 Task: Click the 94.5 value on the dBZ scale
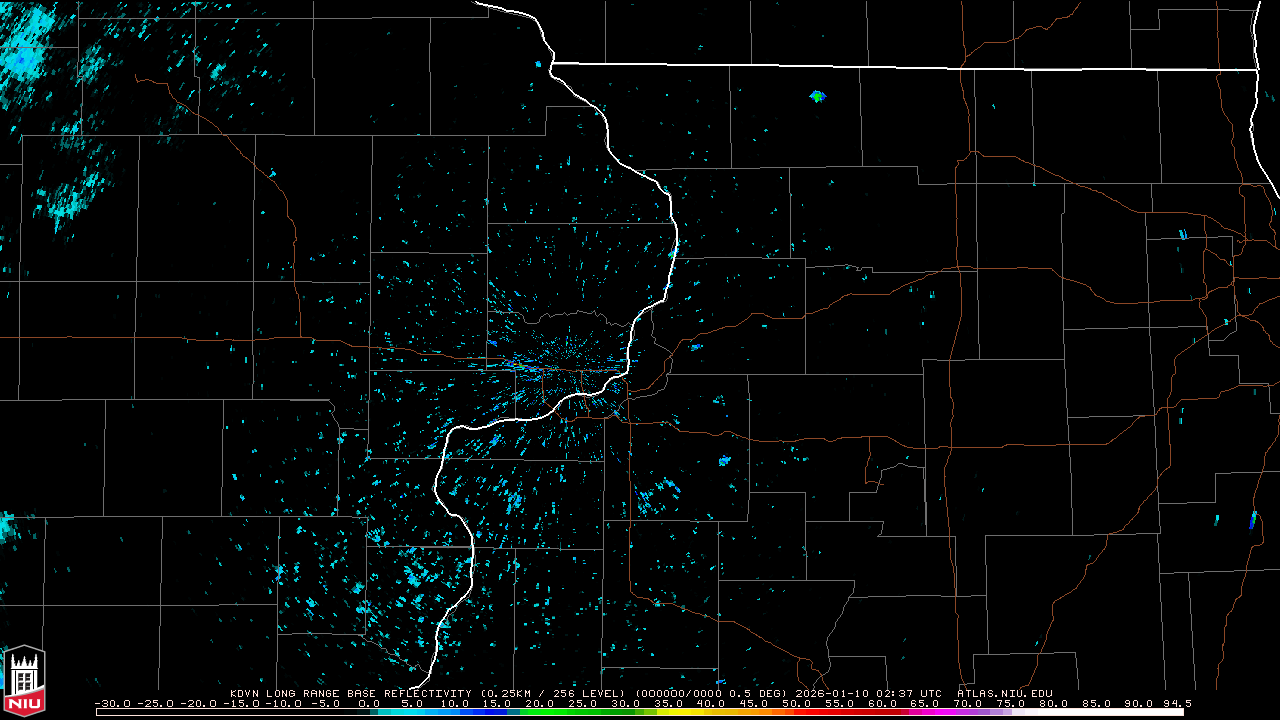[1177, 704]
